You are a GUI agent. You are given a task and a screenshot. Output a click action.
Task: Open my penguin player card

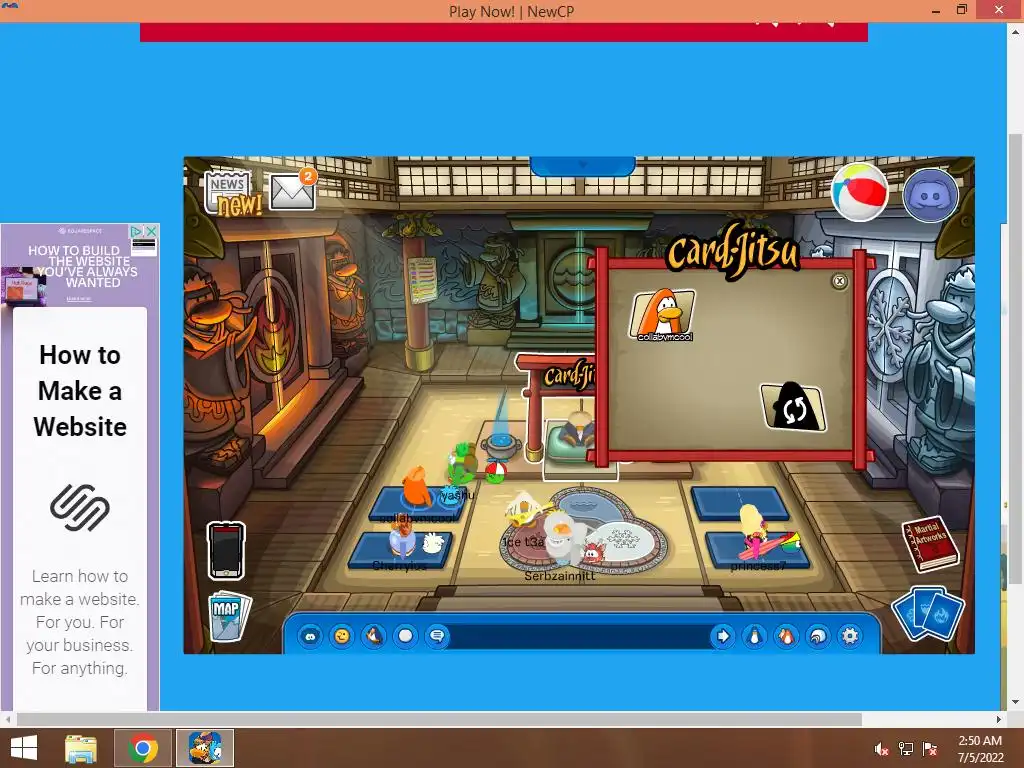pos(754,636)
